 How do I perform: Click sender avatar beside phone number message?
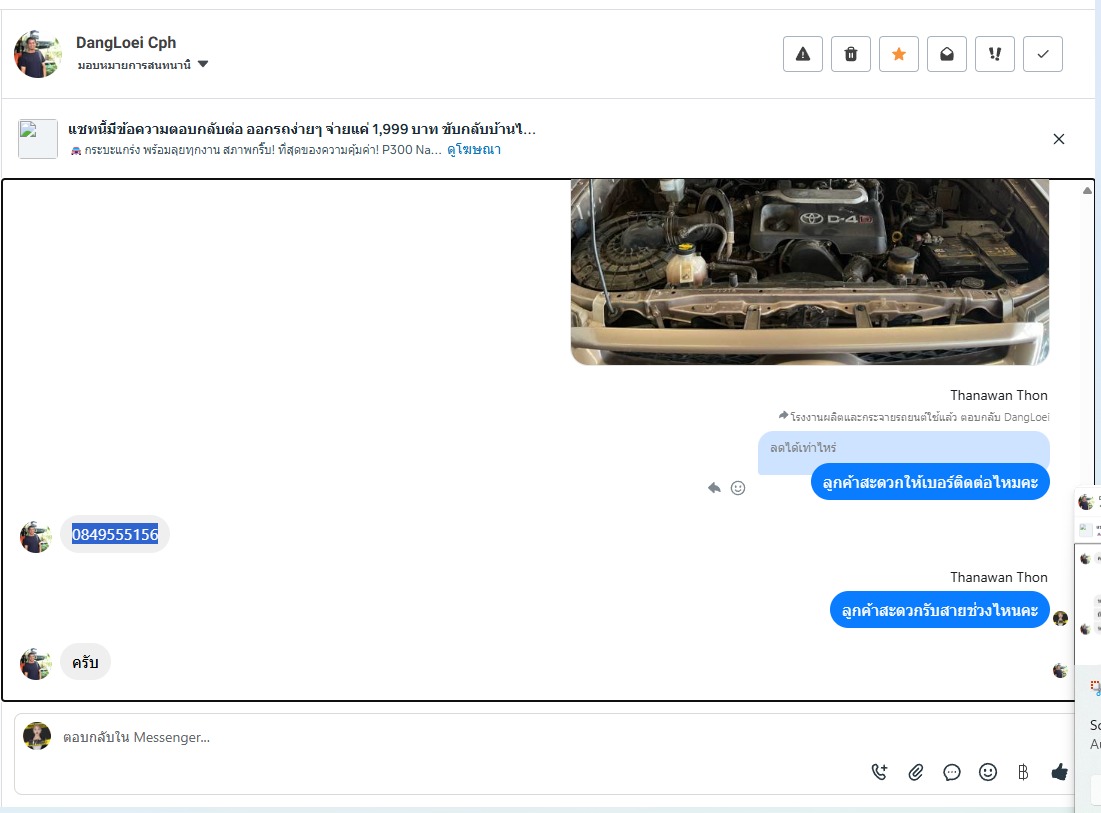(36, 537)
